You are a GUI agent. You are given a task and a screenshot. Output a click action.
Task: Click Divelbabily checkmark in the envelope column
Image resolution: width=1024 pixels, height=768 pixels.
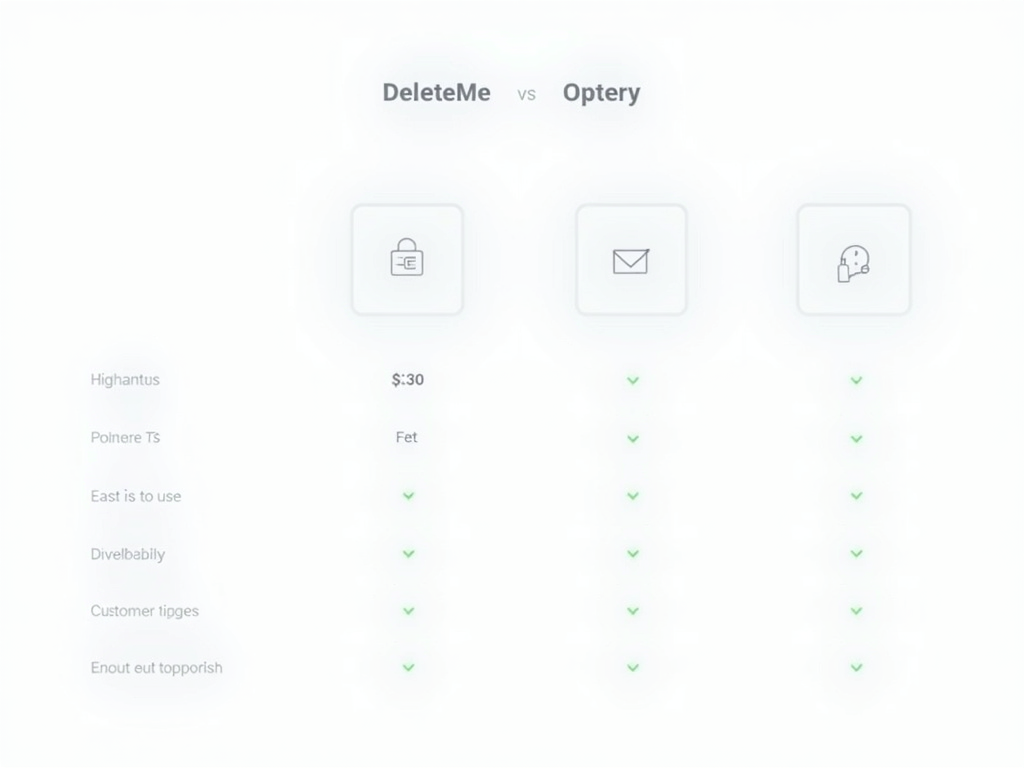click(633, 554)
